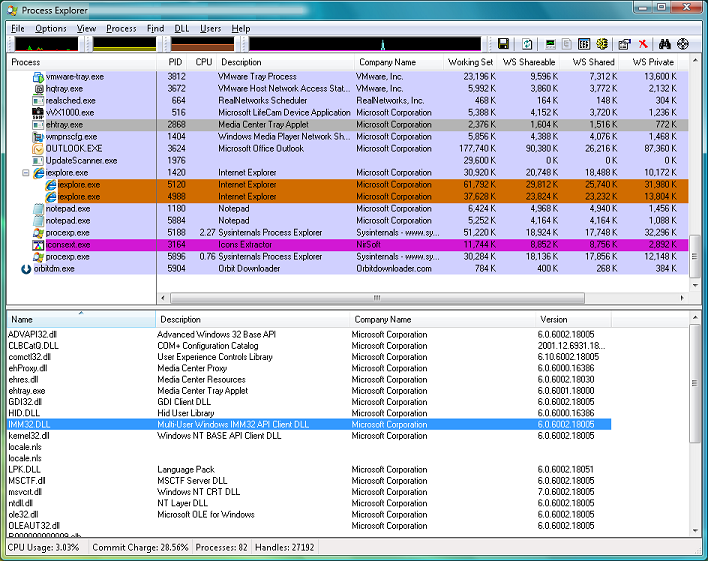Click the yellow gear DLL view icon
Viewport: 708px width, 561px height.
(603, 45)
